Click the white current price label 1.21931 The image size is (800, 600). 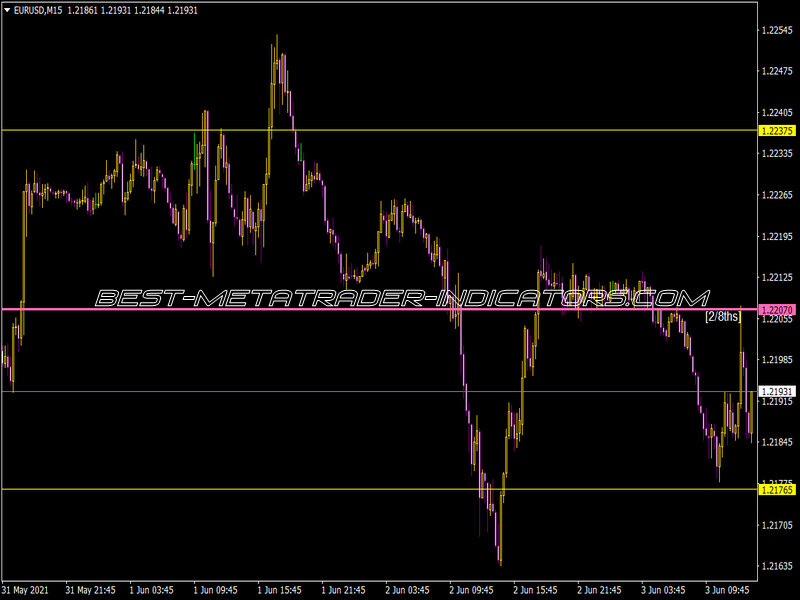point(777,391)
